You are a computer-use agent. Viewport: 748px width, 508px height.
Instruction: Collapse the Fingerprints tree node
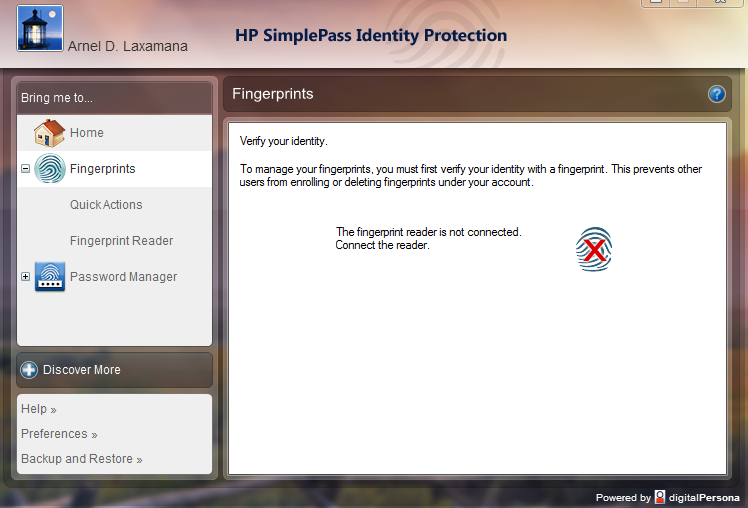26,168
